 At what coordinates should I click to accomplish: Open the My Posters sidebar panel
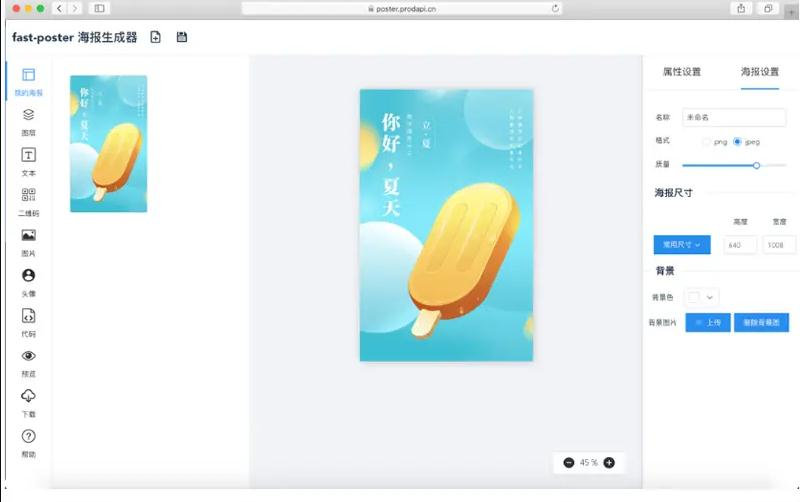(x=28, y=82)
